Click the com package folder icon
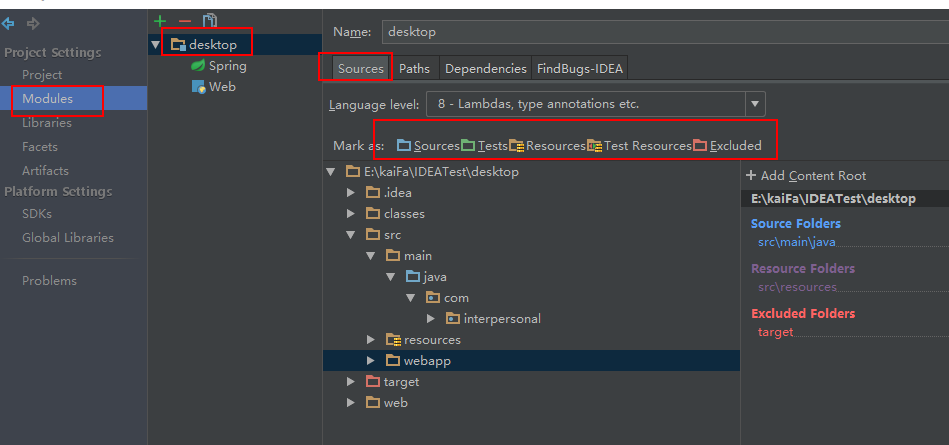 click(433, 298)
